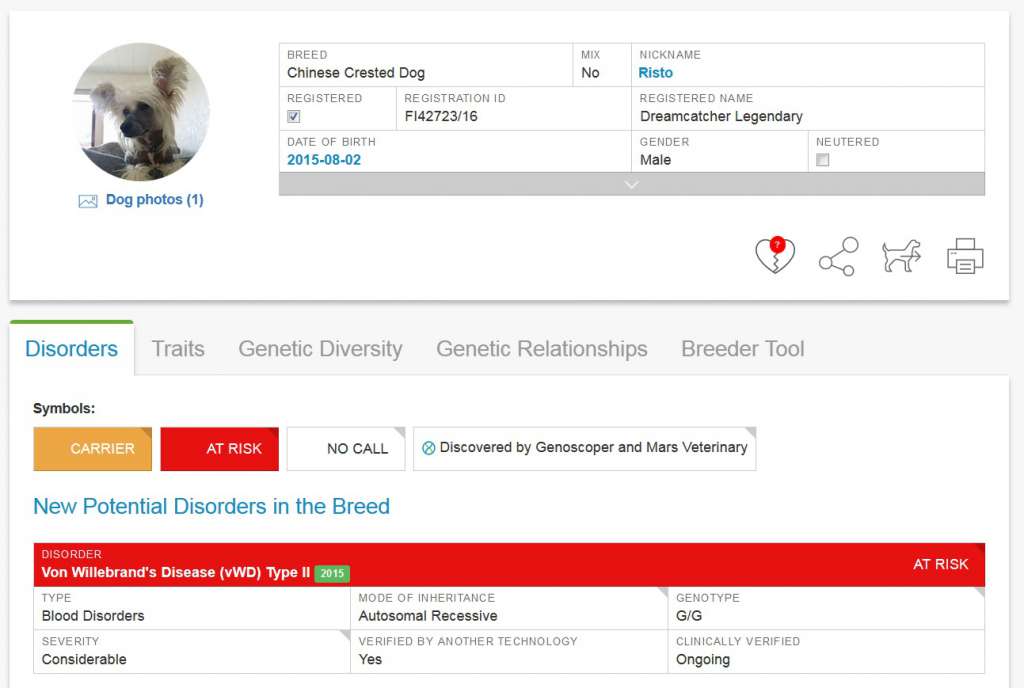Click the green 2015 badge on disorder
The width and height of the screenshot is (1024, 688).
click(x=332, y=574)
